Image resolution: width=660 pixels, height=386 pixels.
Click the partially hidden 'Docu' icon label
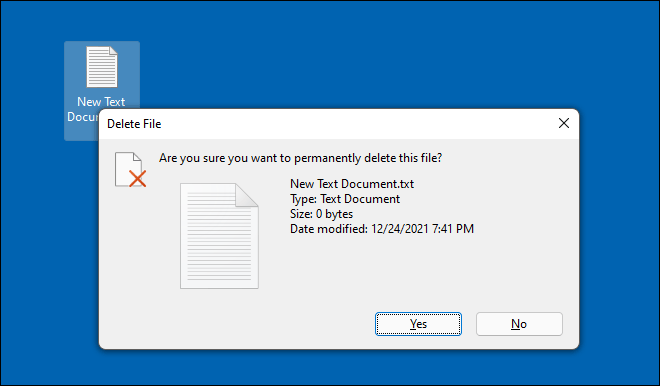[x=83, y=117]
